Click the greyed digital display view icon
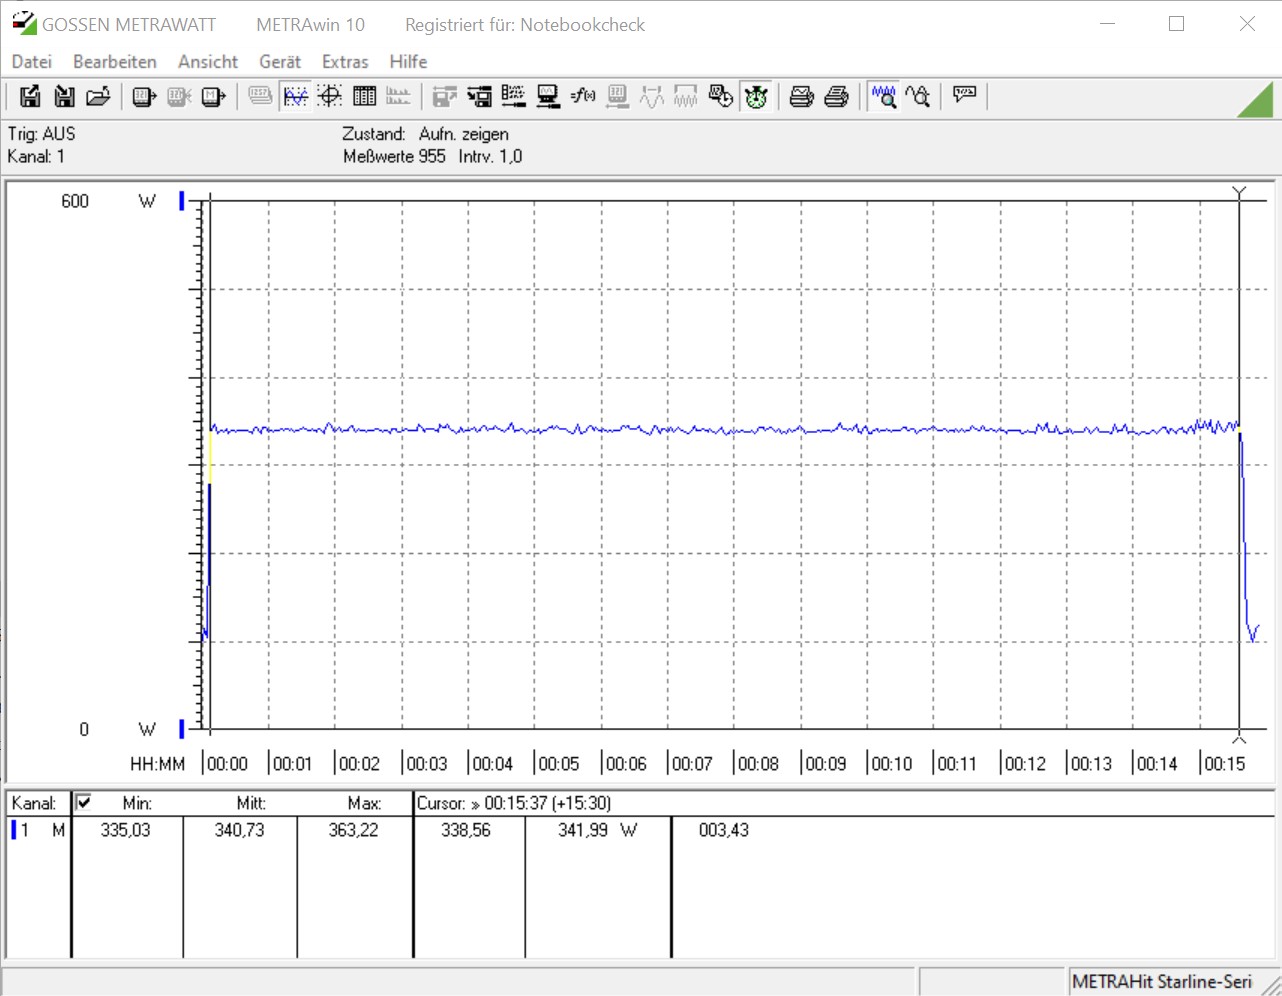The width and height of the screenshot is (1282, 996). click(260, 96)
